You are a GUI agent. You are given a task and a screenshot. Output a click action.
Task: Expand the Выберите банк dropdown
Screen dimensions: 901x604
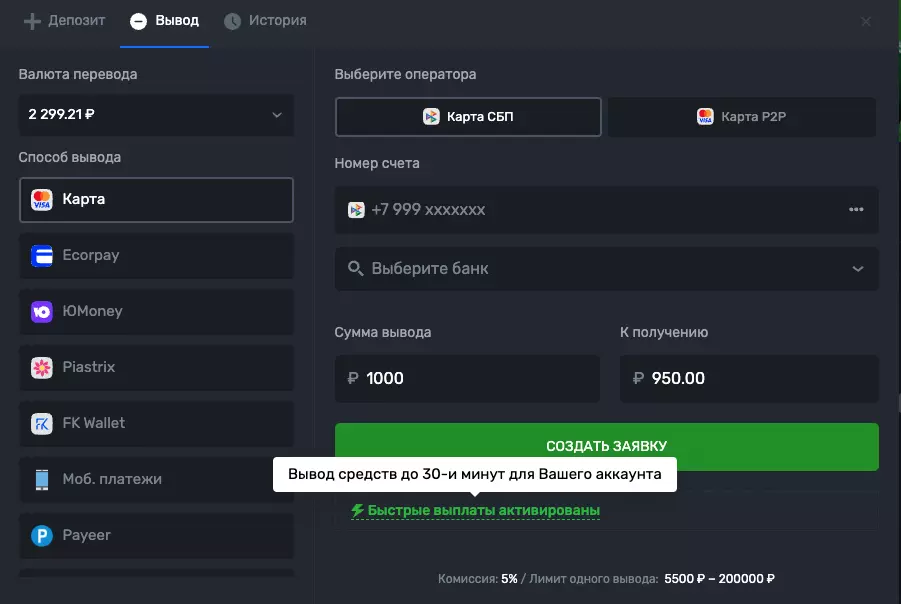click(856, 269)
